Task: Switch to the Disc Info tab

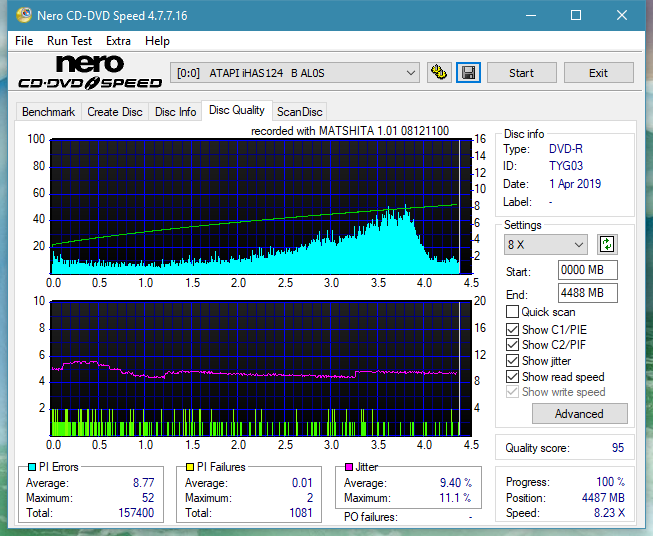Action: (175, 112)
